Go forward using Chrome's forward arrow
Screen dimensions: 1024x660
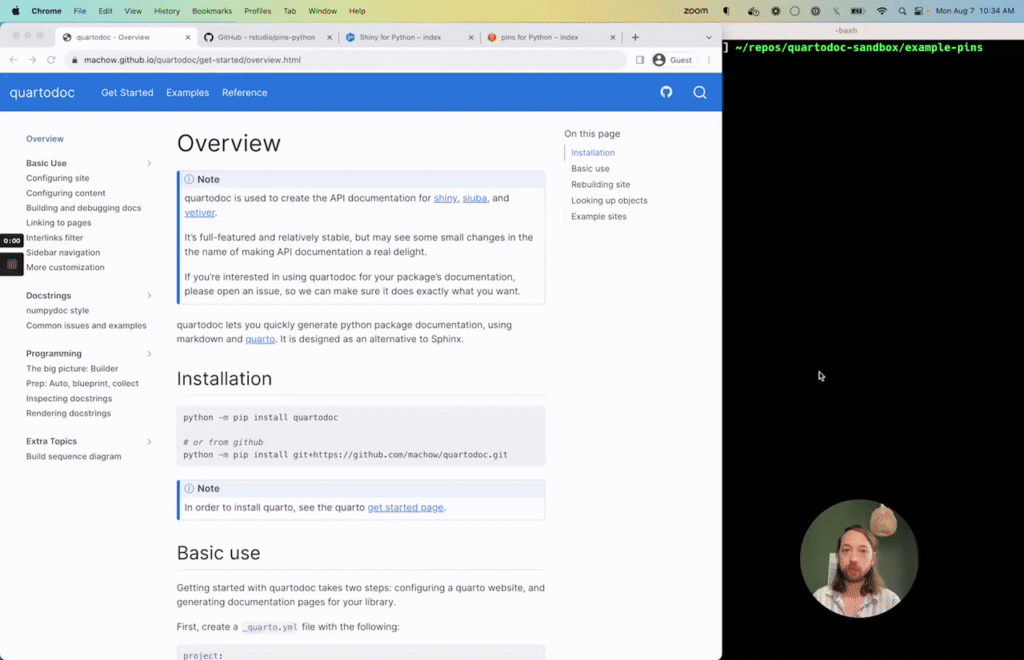[32, 59]
